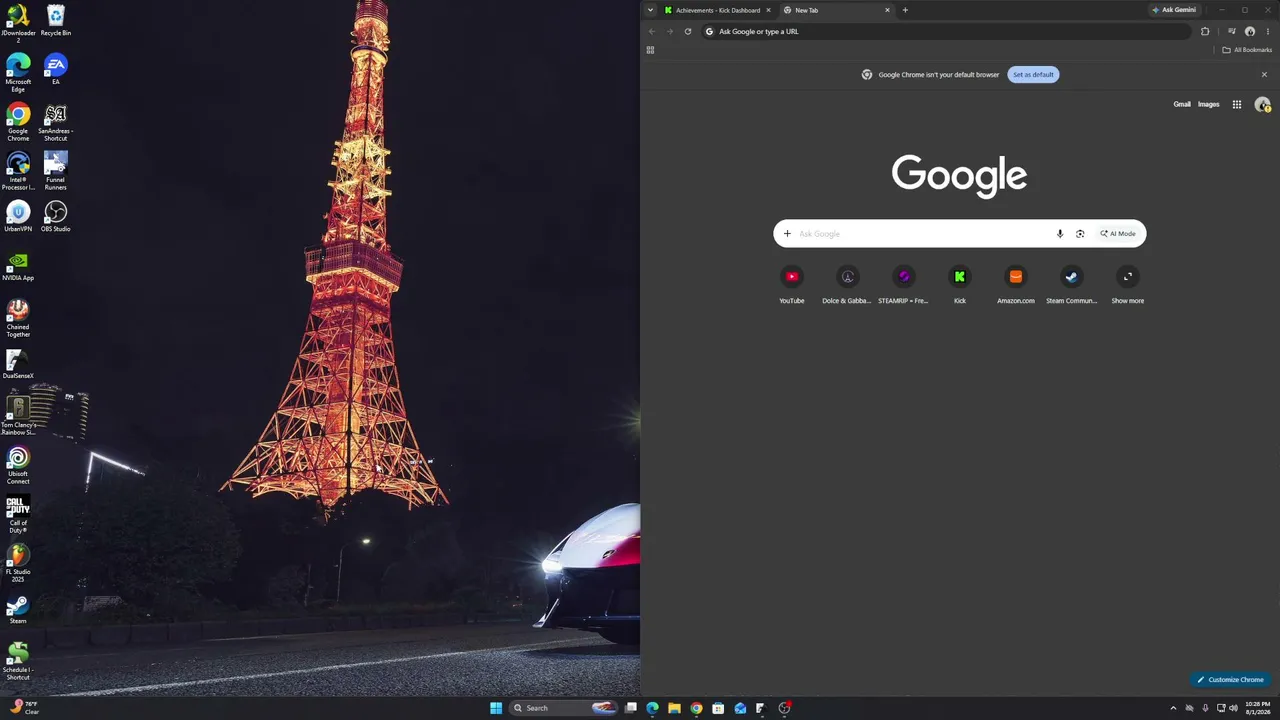Open the Images link

point(1209,104)
